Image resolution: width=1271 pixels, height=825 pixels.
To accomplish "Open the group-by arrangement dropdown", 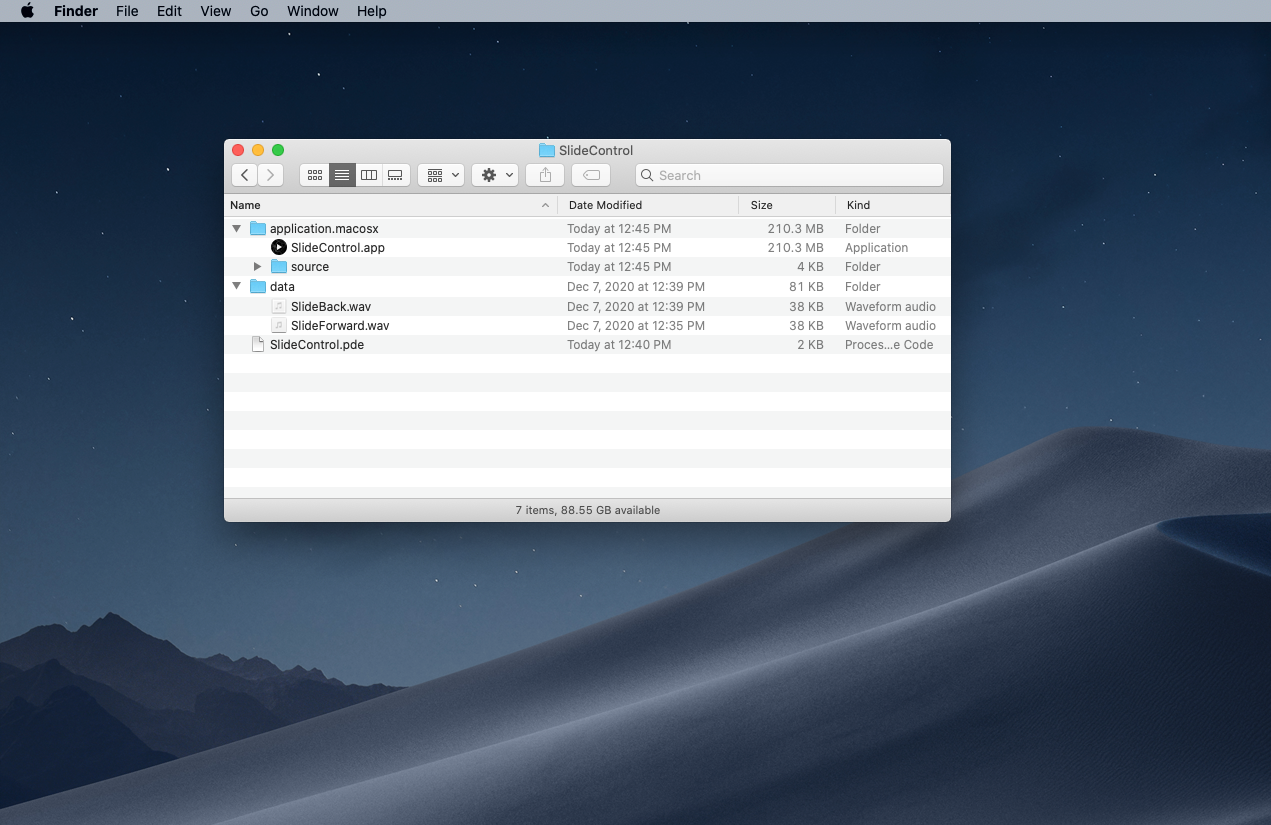I will pyautogui.click(x=441, y=175).
